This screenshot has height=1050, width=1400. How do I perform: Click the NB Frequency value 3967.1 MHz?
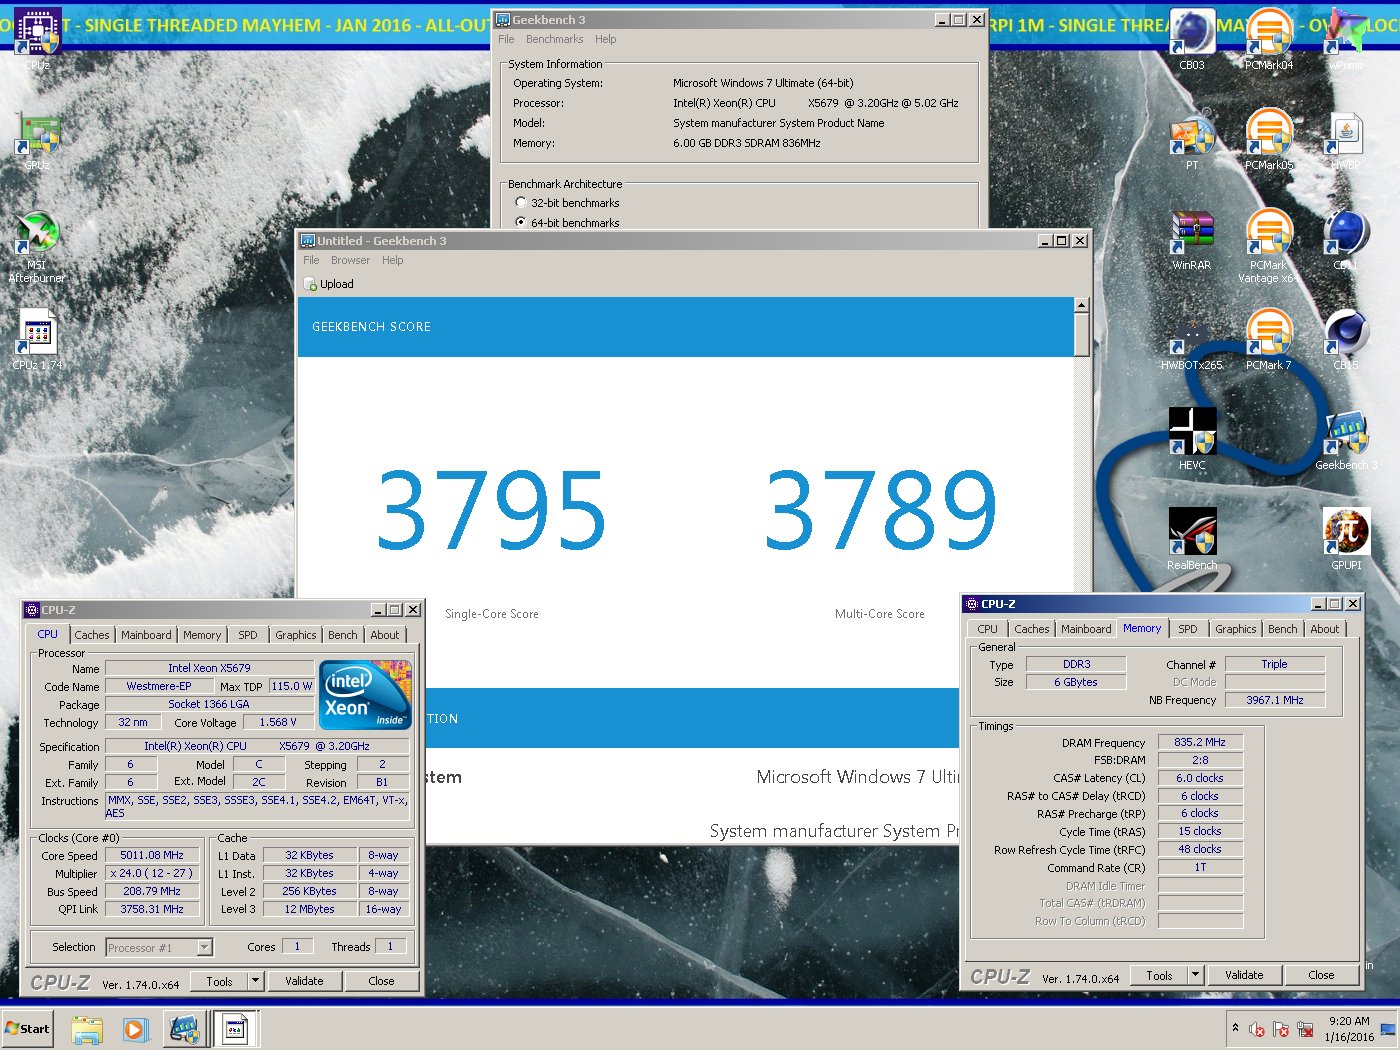pos(1275,700)
